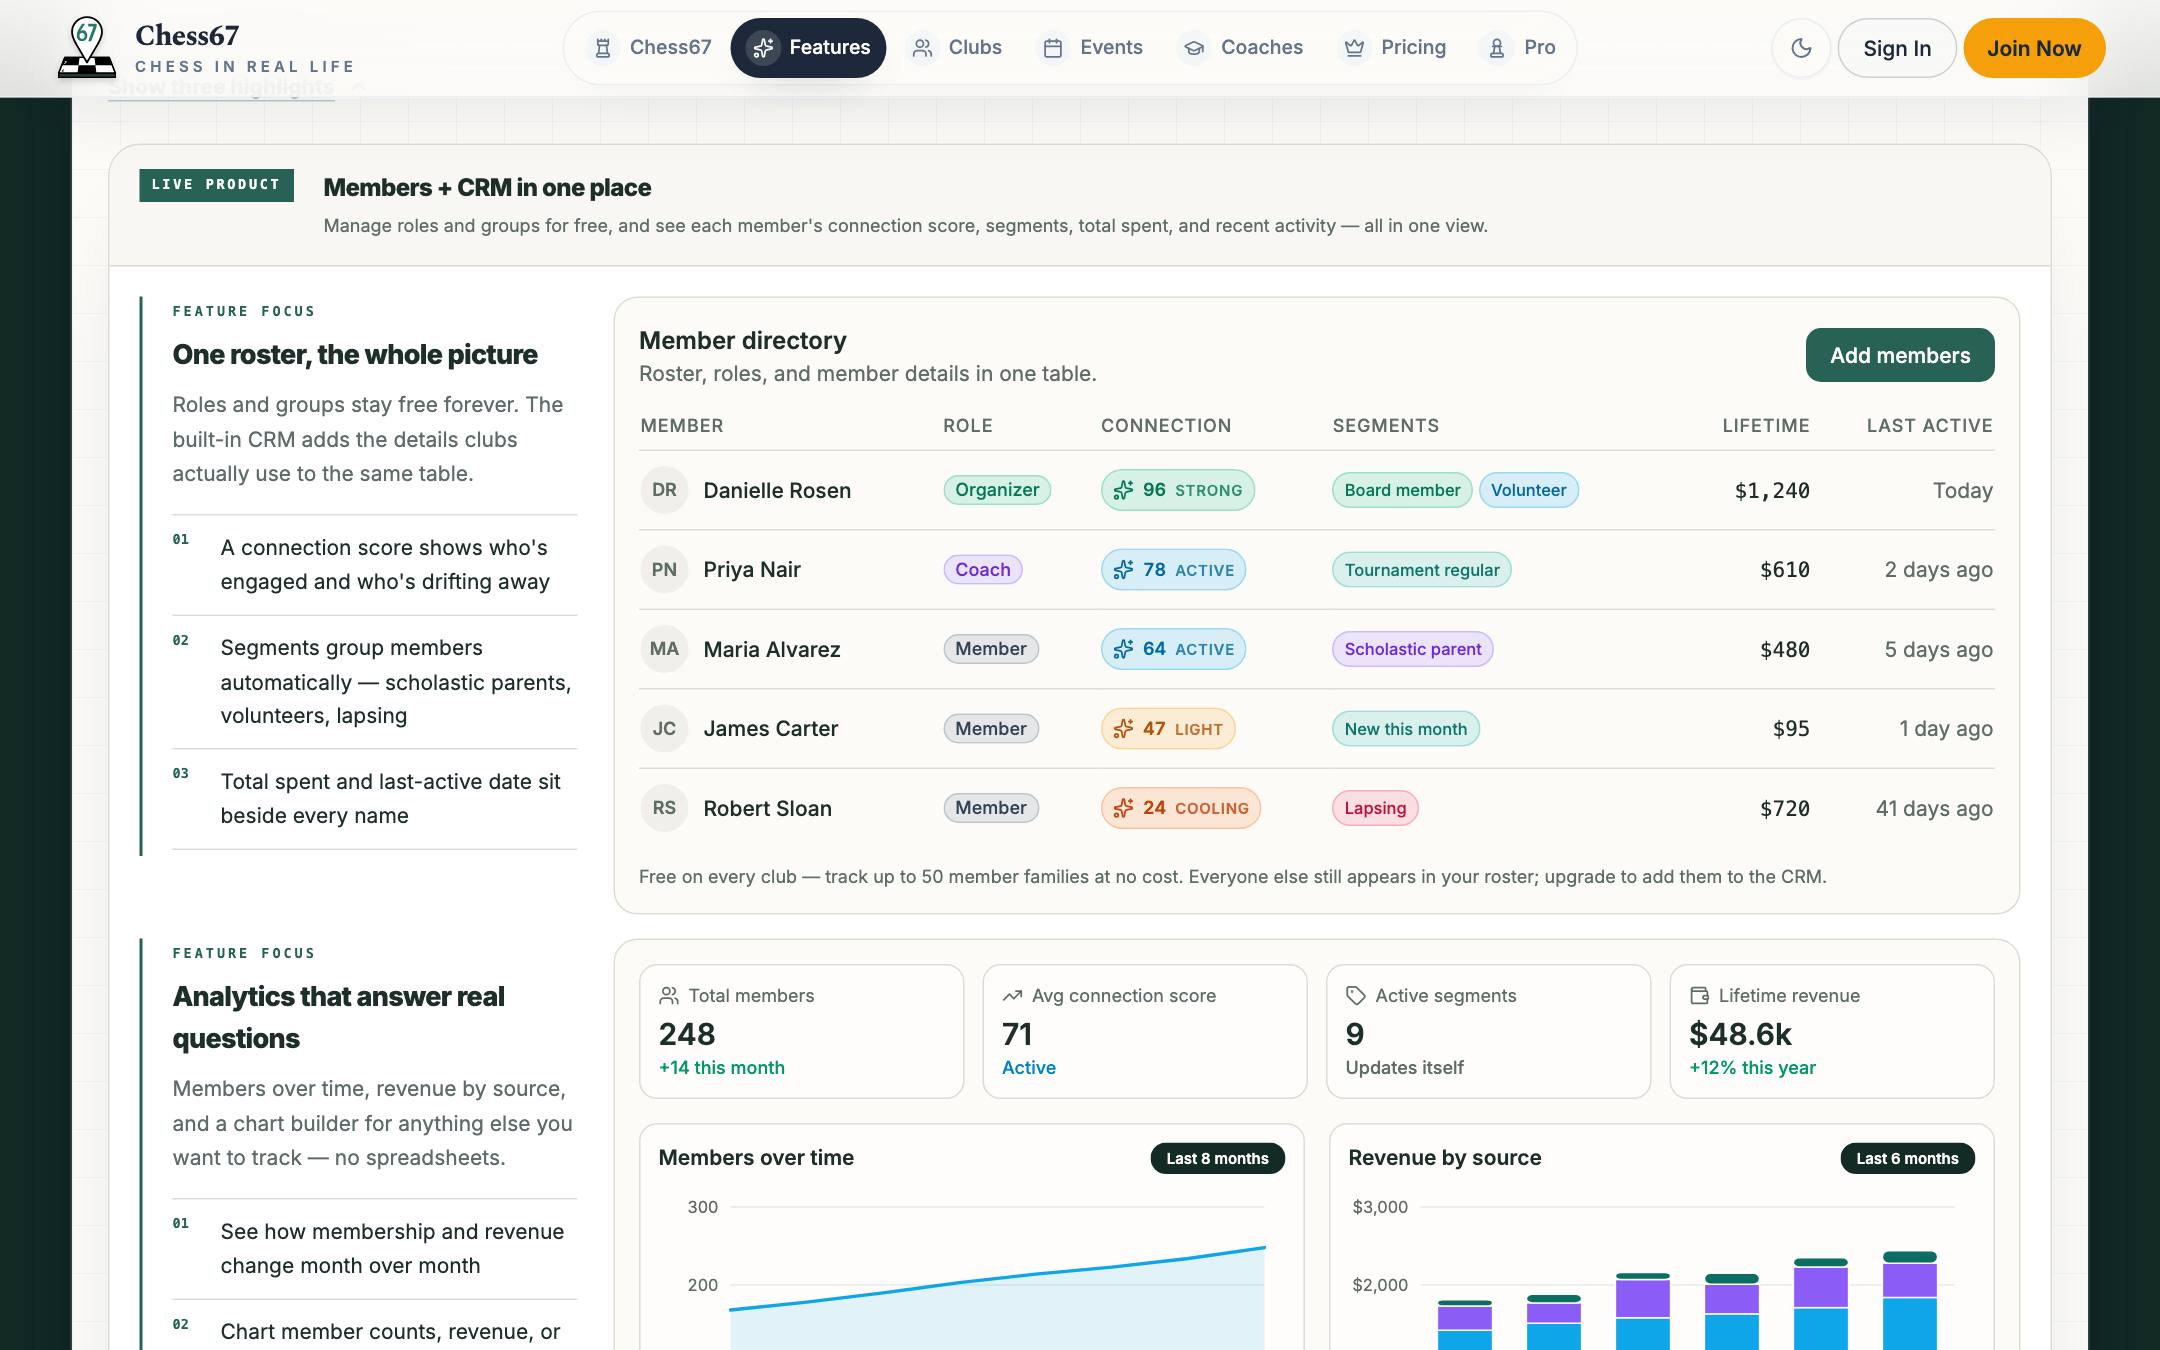This screenshot has height=1350, width=2160.
Task: Select the name Robert Sloan
Action: click(767, 808)
